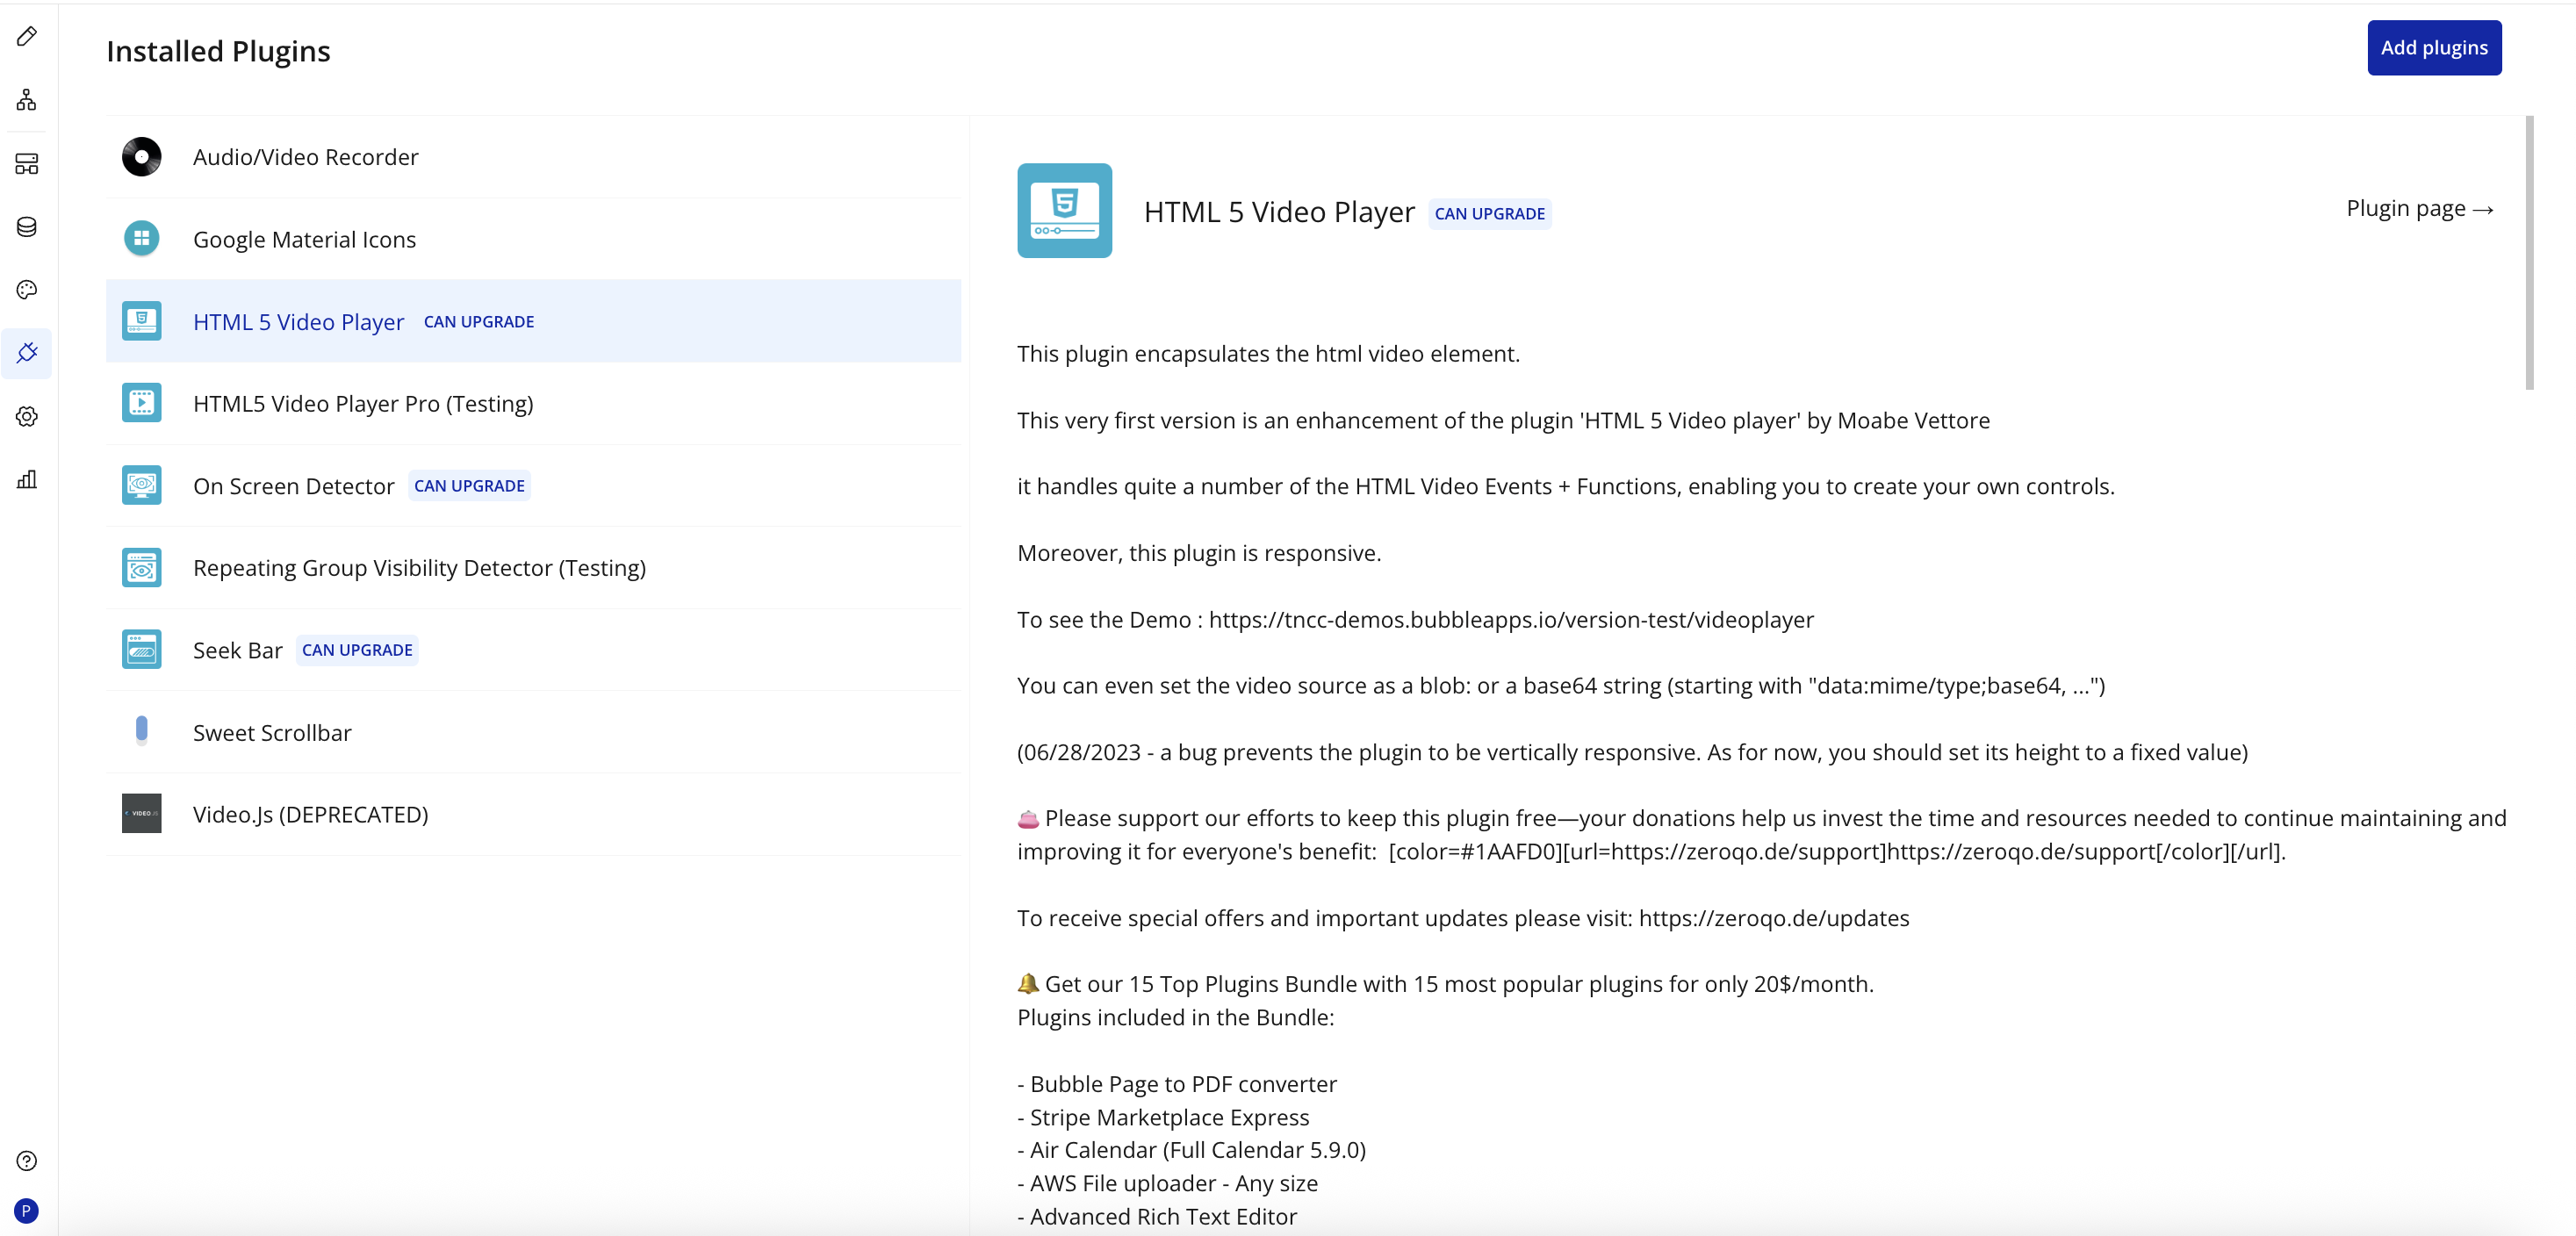Click the plugin details vertical scrollbar

2529,253
